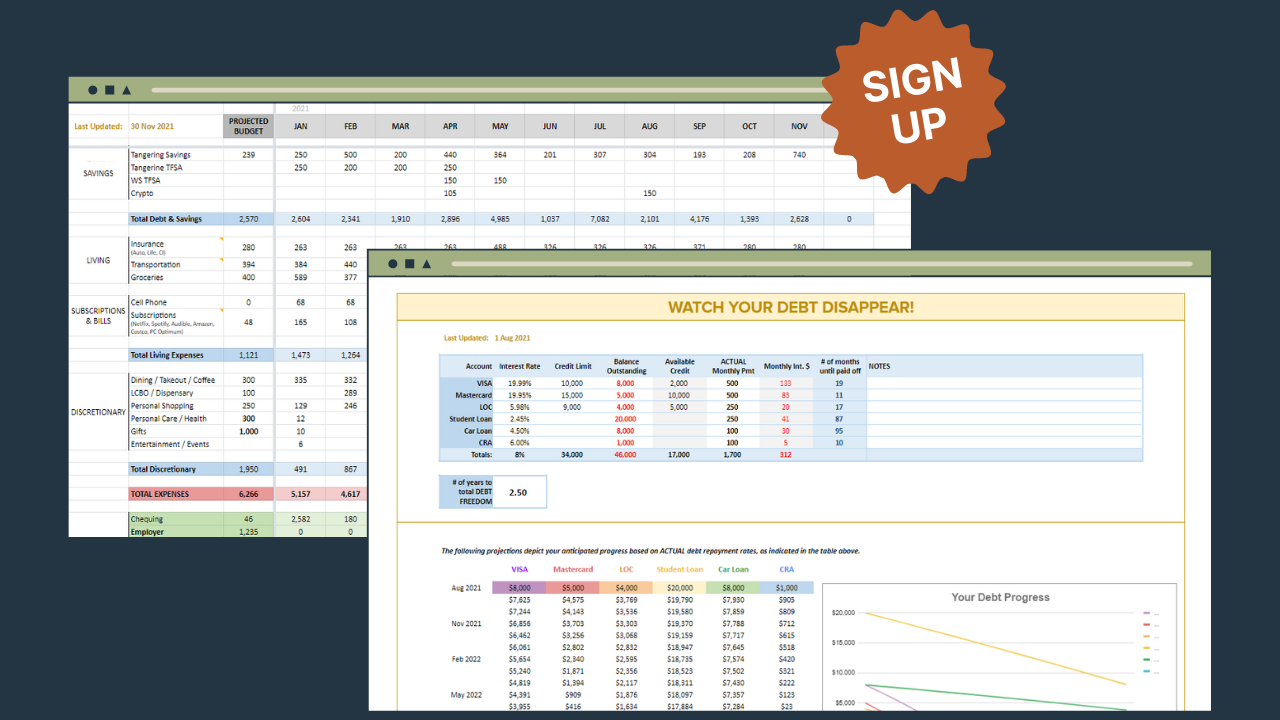This screenshot has width=1280, height=720.
Task: Click the 19.99% VISA interest rate cell
Action: click(520, 383)
